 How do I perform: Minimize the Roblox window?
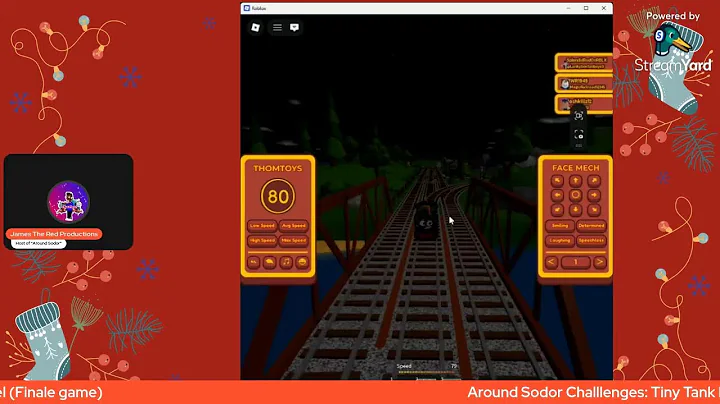(568, 8)
